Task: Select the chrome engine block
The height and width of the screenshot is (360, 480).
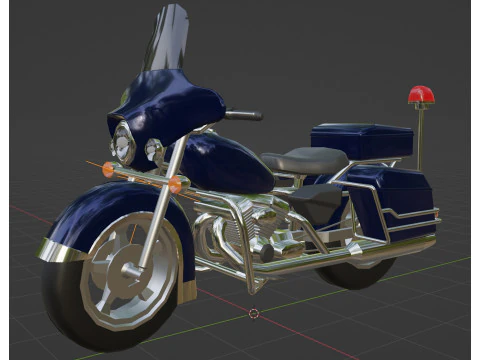Action: pos(257,227)
